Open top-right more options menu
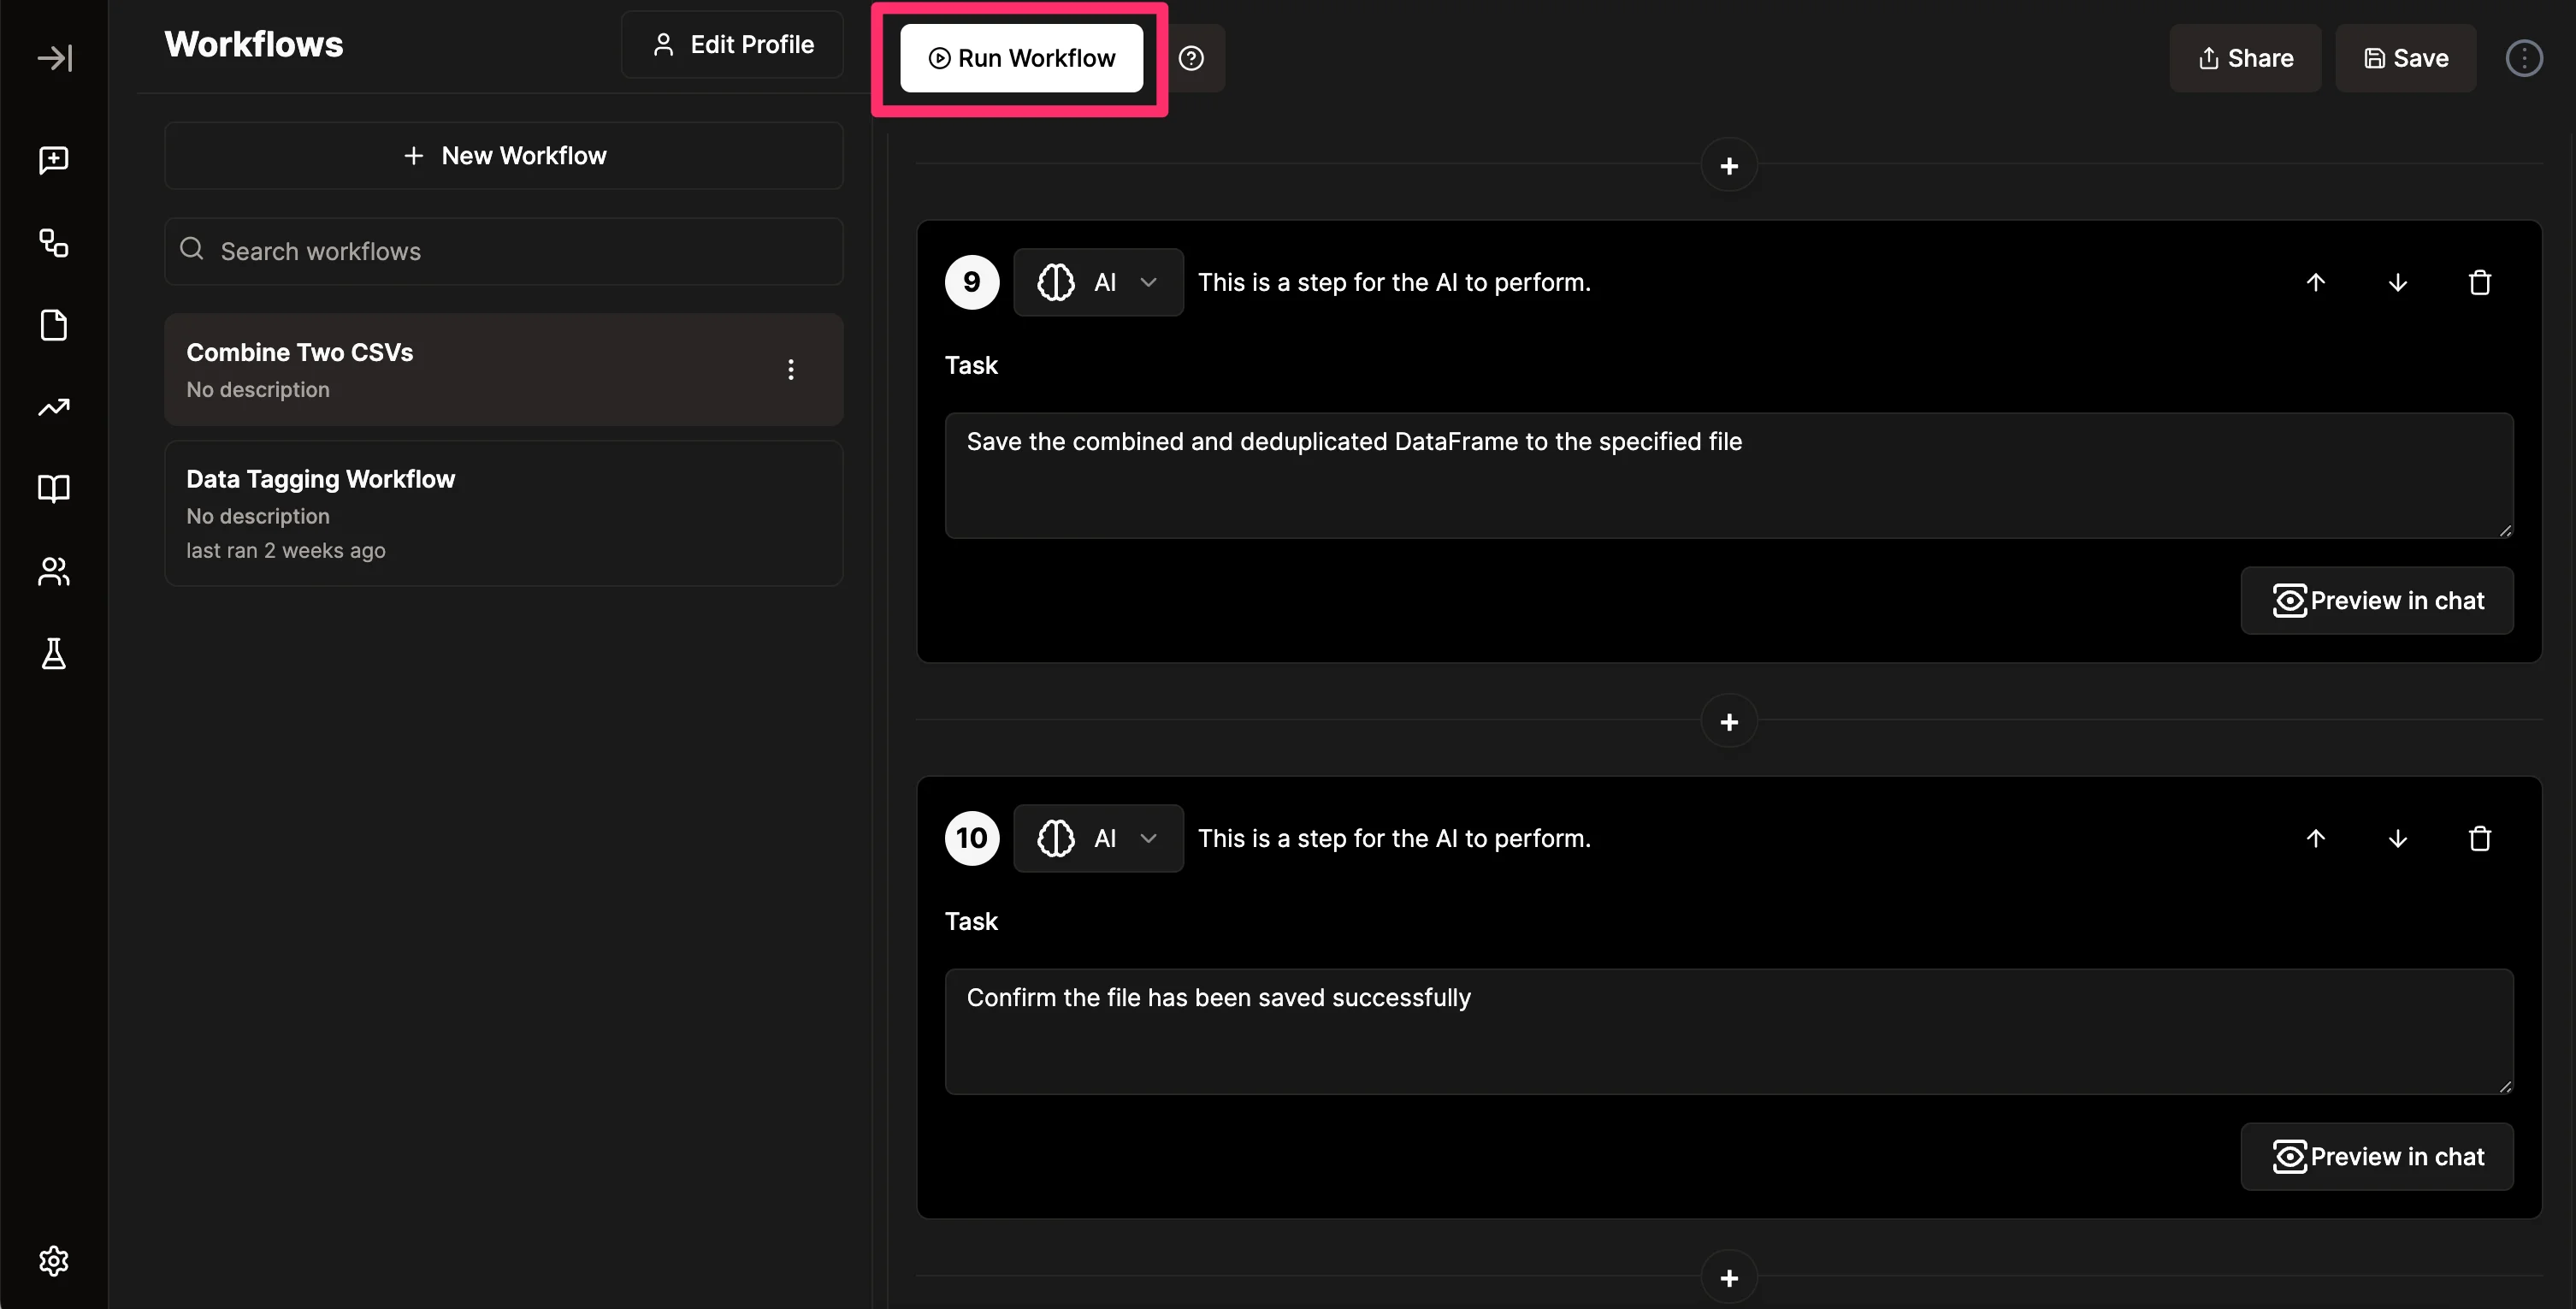 coord(2523,58)
